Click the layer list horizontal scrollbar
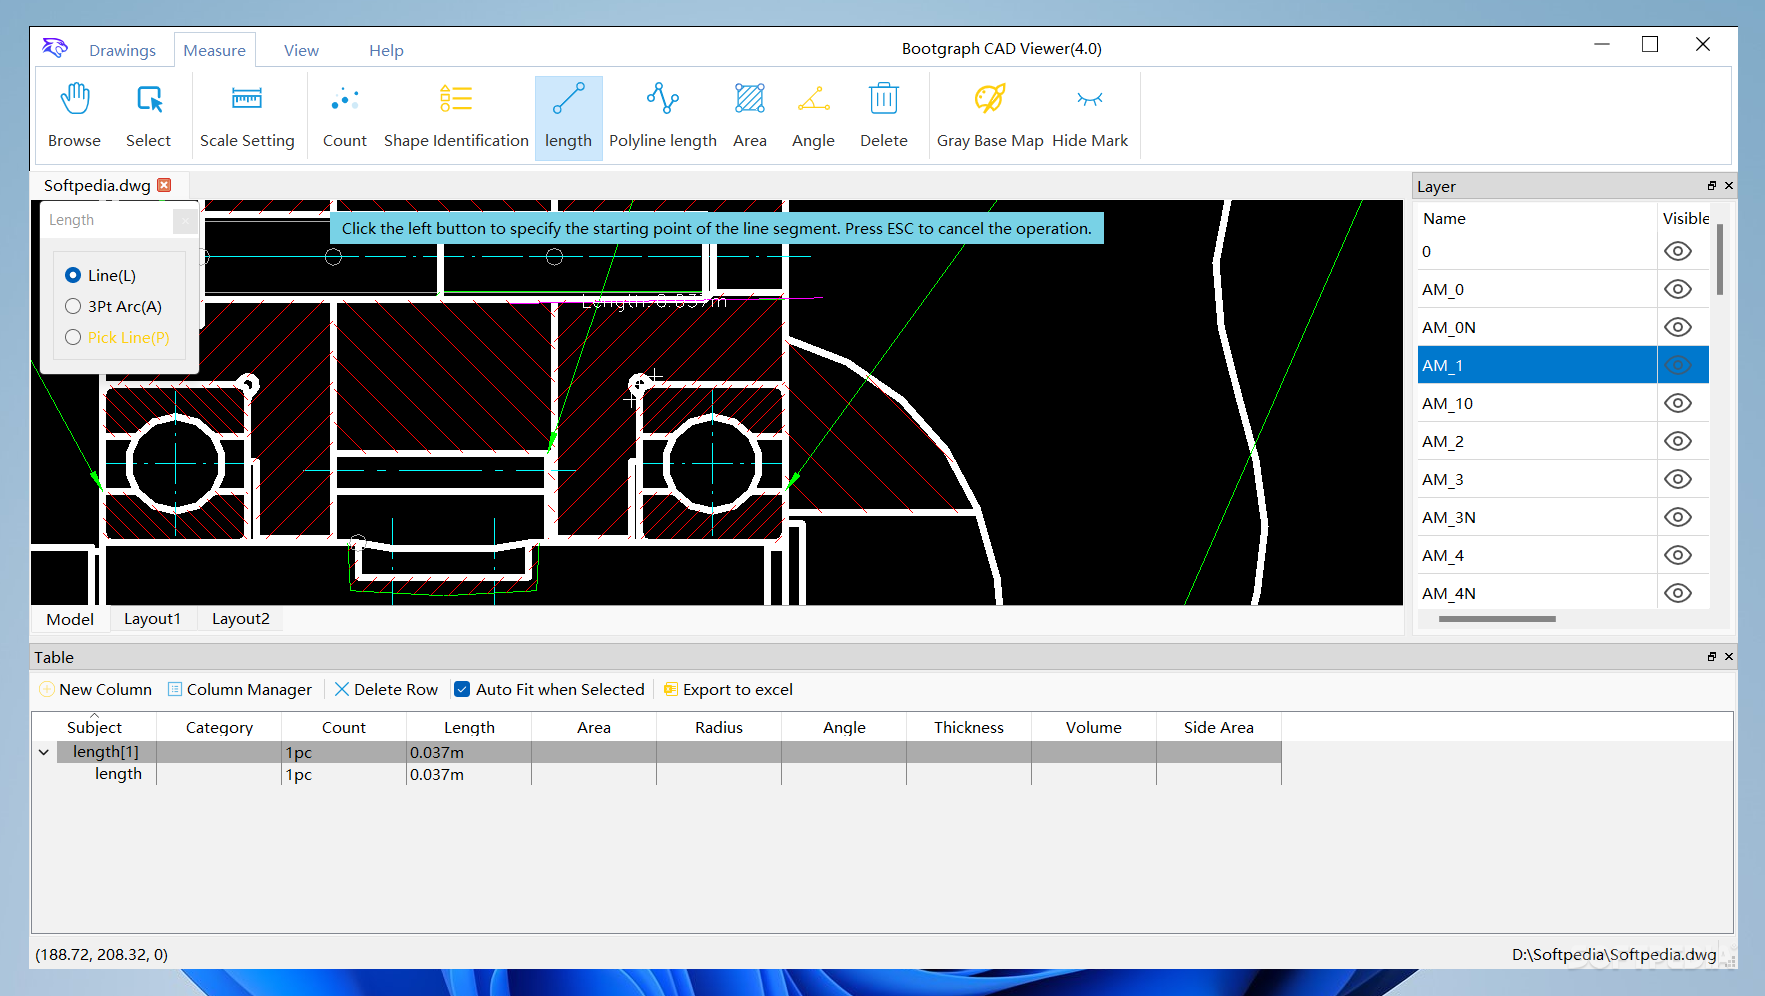This screenshot has width=1765, height=996. (x=1497, y=619)
